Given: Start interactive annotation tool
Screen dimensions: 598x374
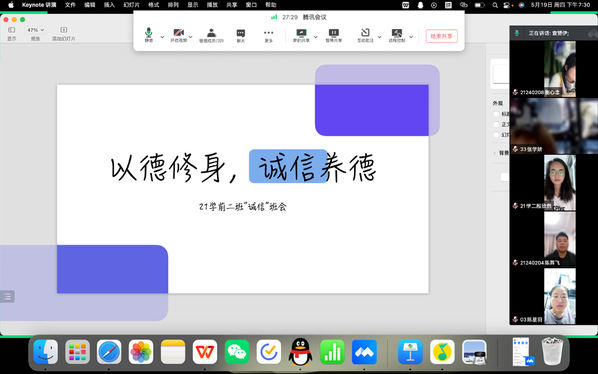Looking at the screenshot, I should 365,35.
